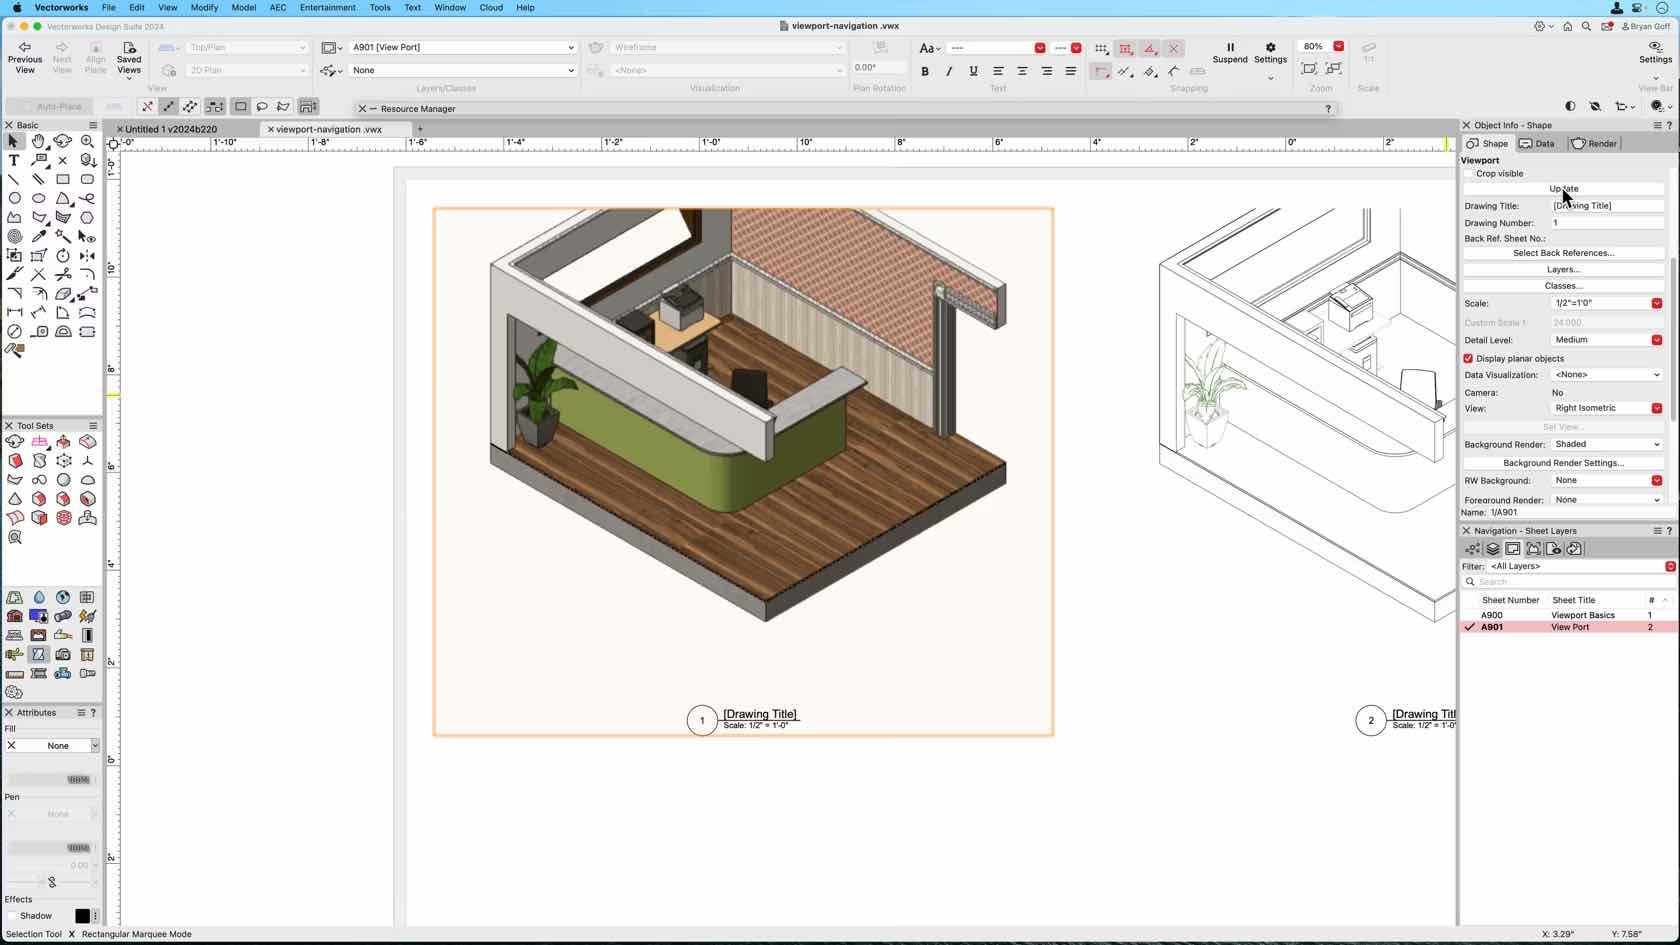Click the Background Render Settings button

click(x=1562, y=462)
